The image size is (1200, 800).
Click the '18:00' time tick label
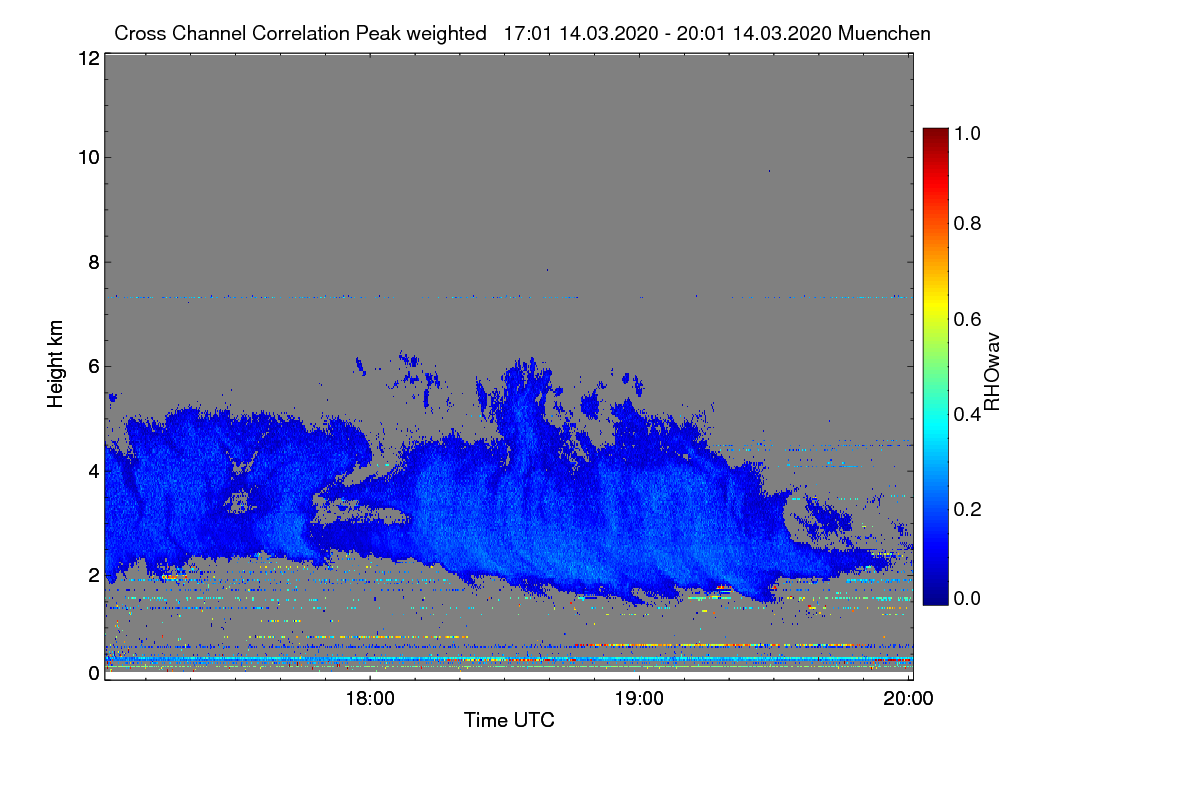click(369, 698)
